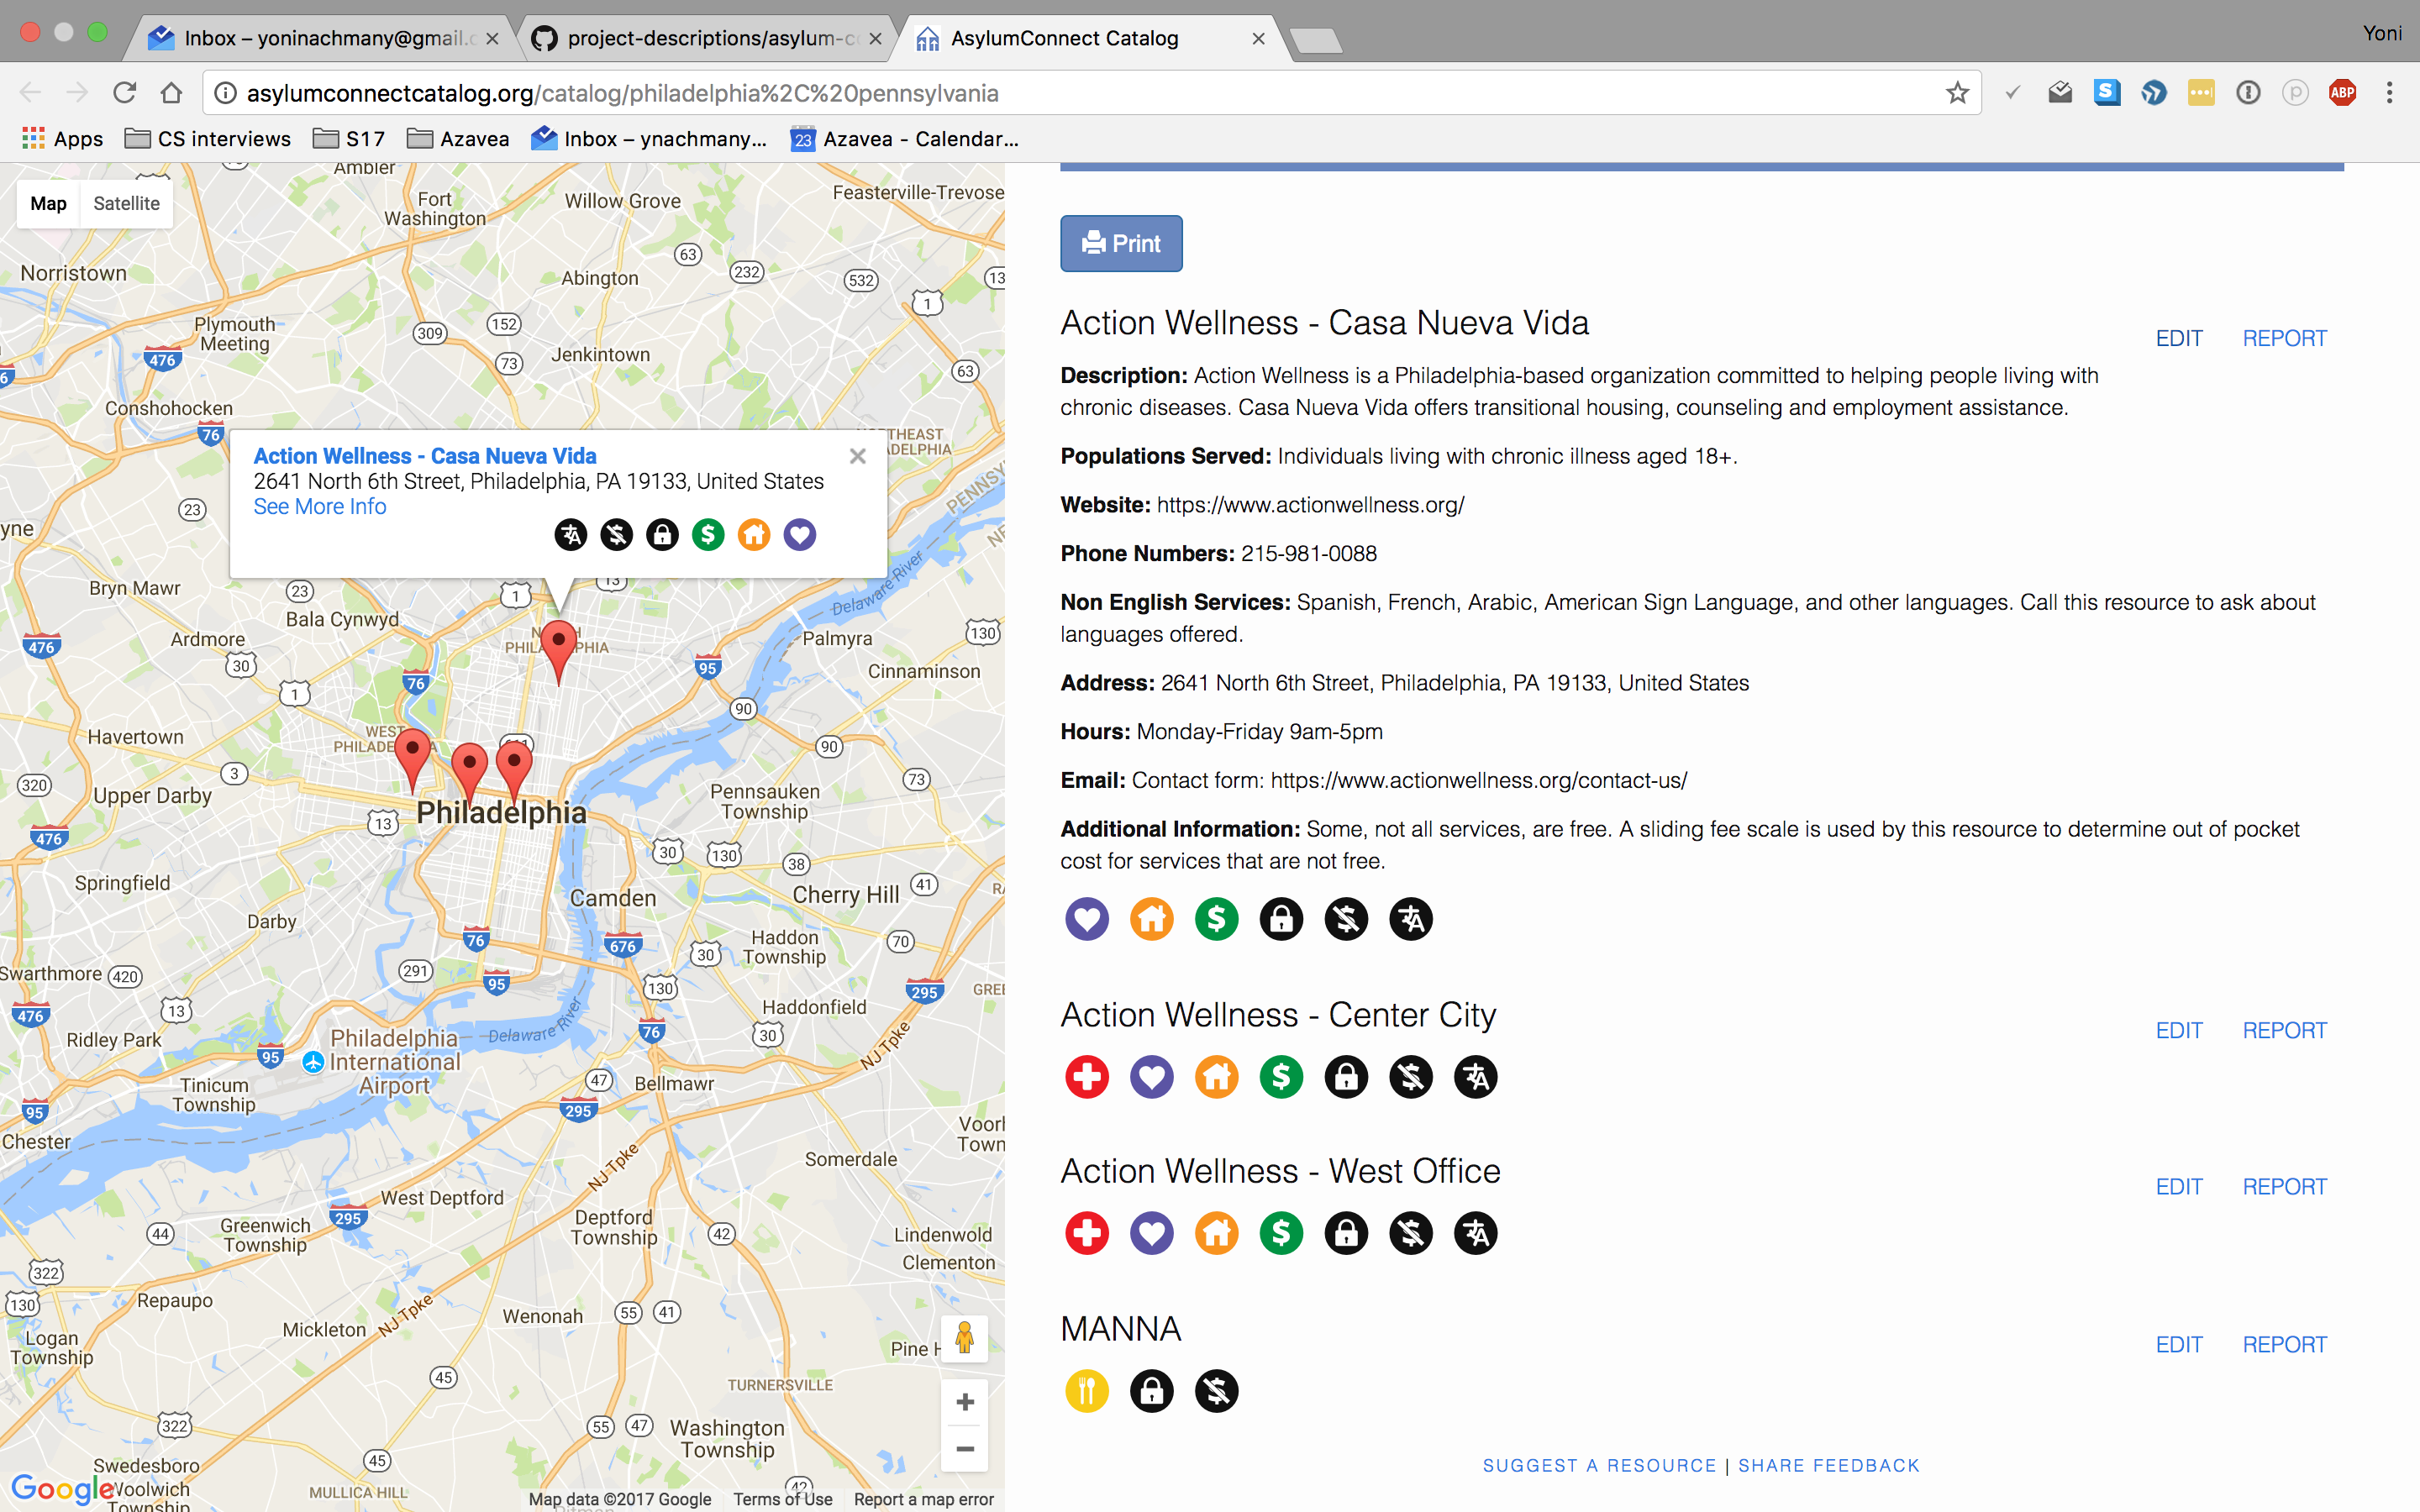Image resolution: width=2420 pixels, height=1512 pixels.
Task: Switch to the project-descriptions GitHub tab
Action: [703, 38]
